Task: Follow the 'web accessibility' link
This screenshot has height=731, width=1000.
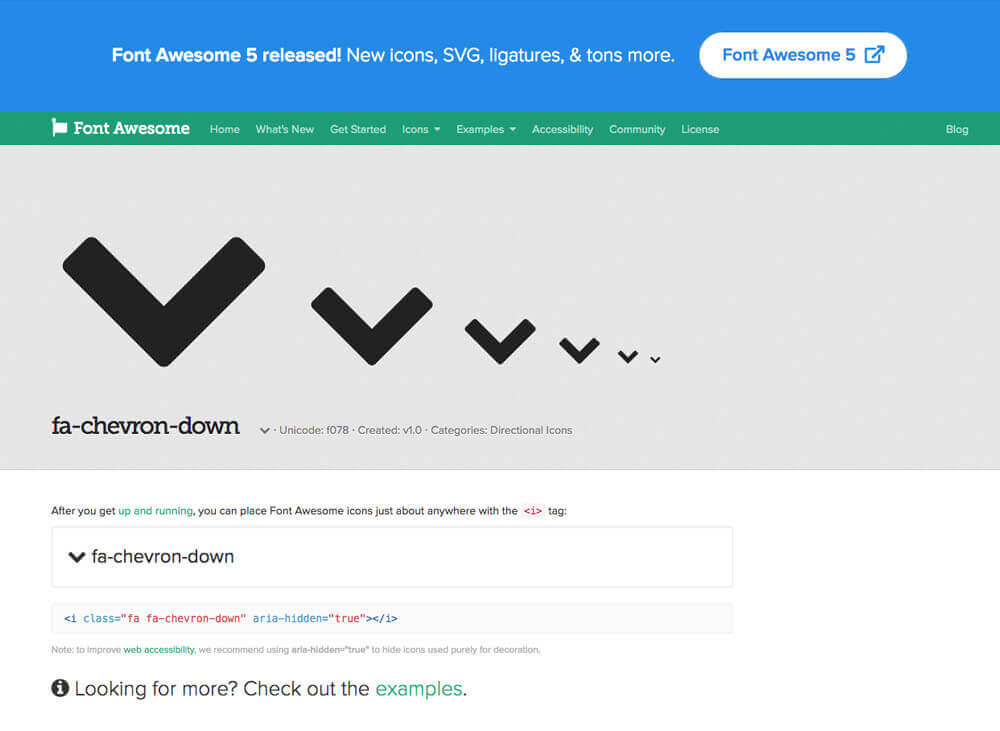Action: tap(159, 650)
